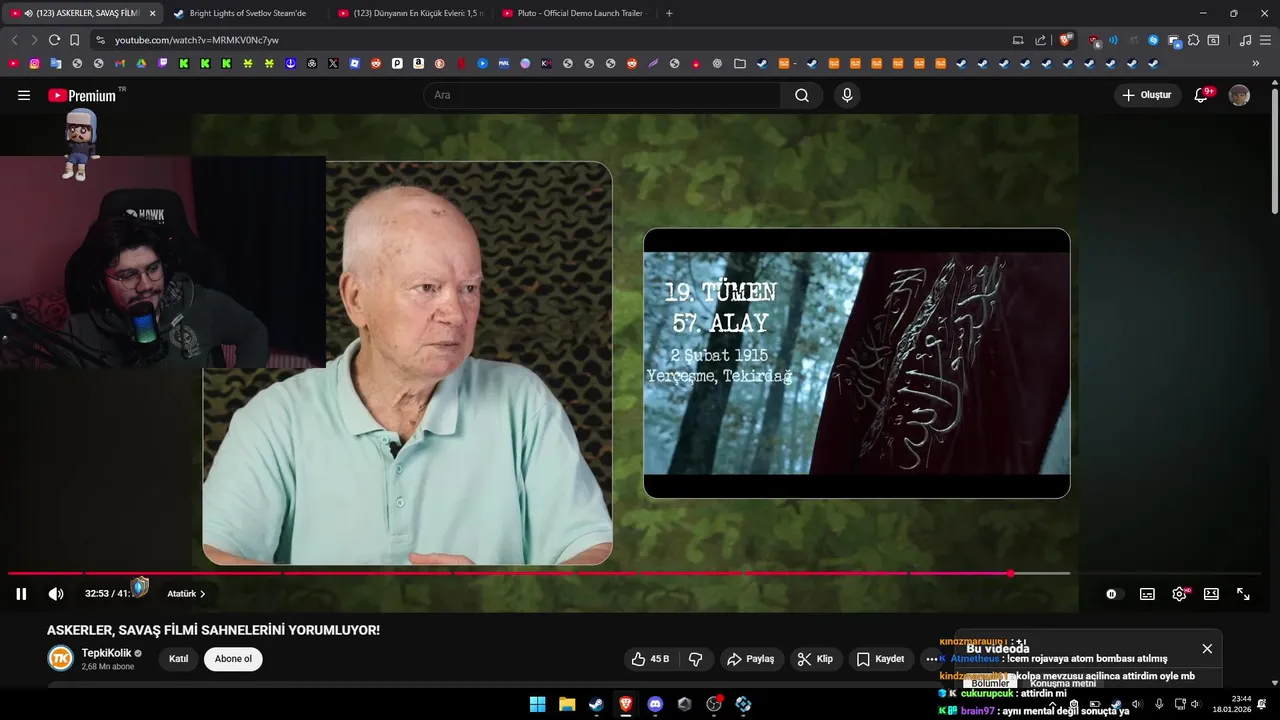Open the Brave playlist music note icon

[x=1245, y=40]
